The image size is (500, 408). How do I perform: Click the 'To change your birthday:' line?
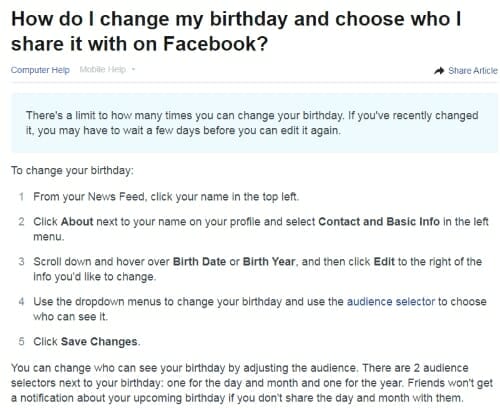tap(72, 170)
